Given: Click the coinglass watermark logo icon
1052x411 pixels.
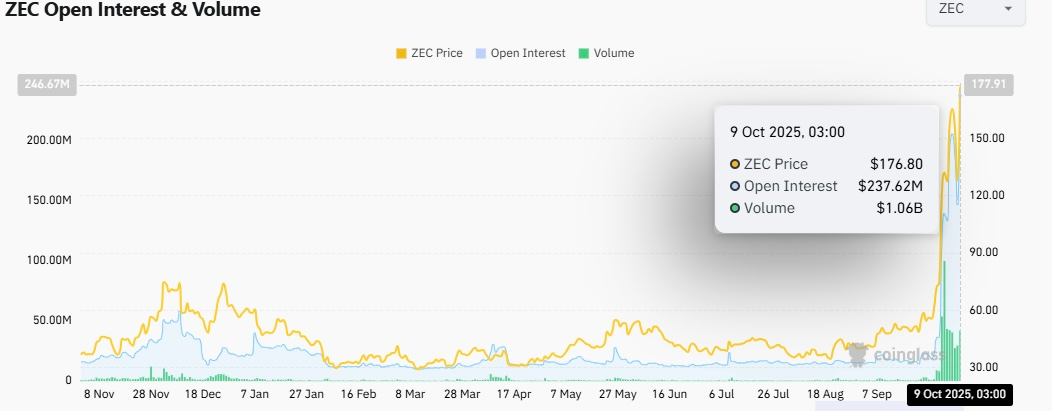Looking at the screenshot, I should tap(858, 352).
